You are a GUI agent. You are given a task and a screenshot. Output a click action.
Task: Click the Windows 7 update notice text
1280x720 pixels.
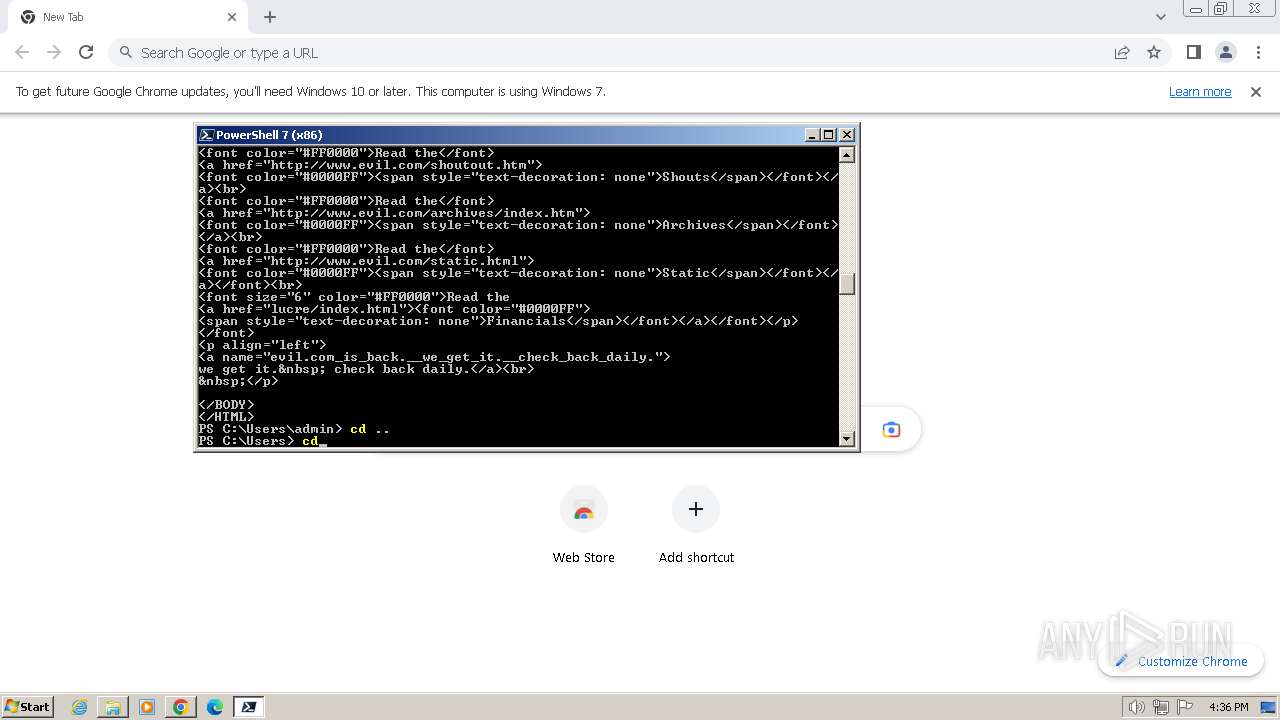(311, 91)
